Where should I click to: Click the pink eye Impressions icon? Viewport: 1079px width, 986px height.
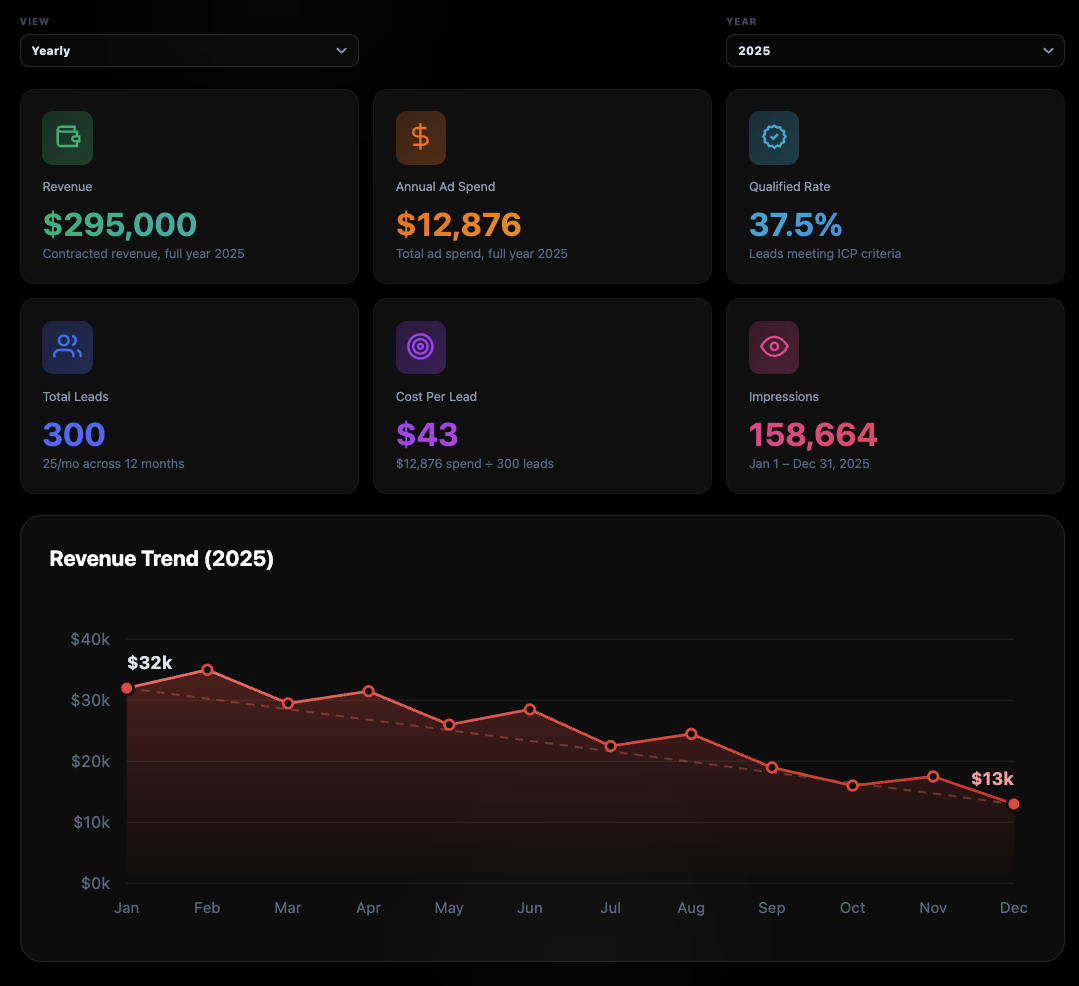tap(773, 347)
